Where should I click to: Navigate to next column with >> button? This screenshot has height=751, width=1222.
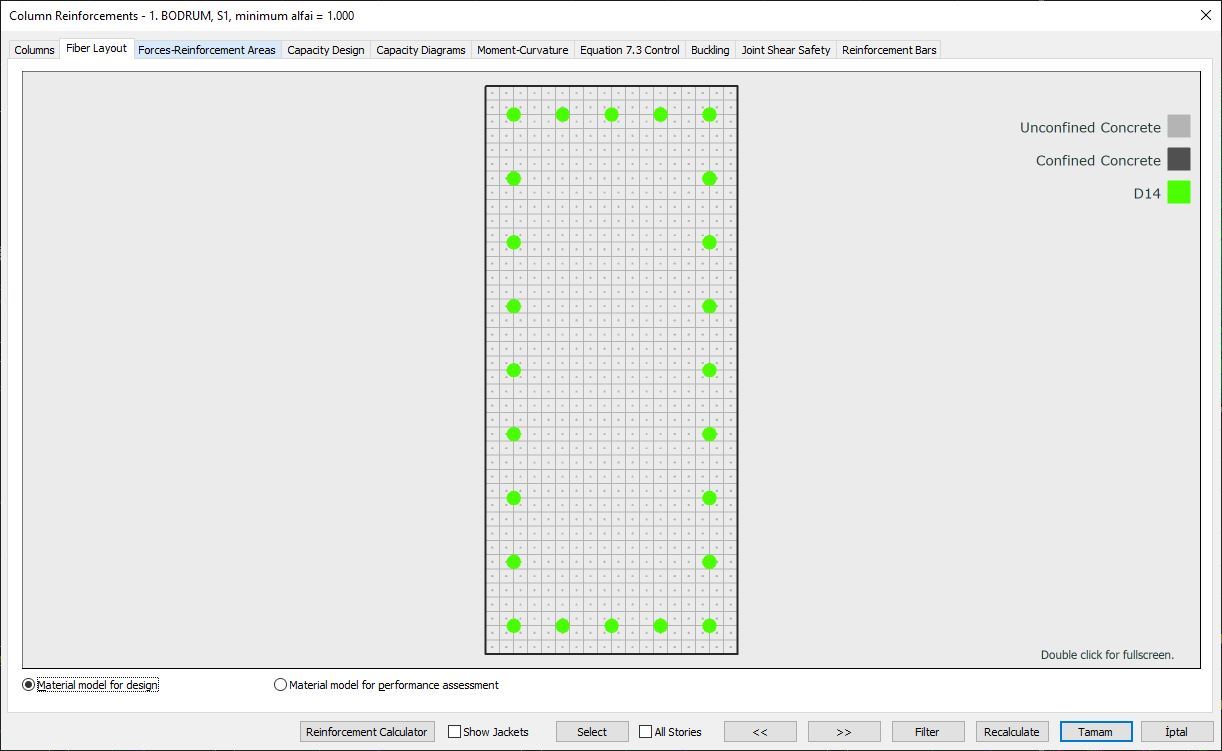coord(843,731)
